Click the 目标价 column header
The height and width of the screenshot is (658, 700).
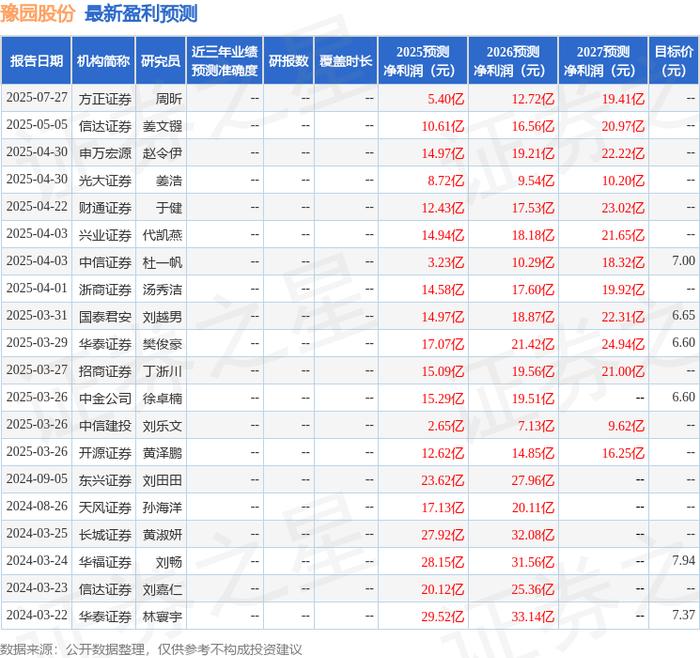click(674, 61)
